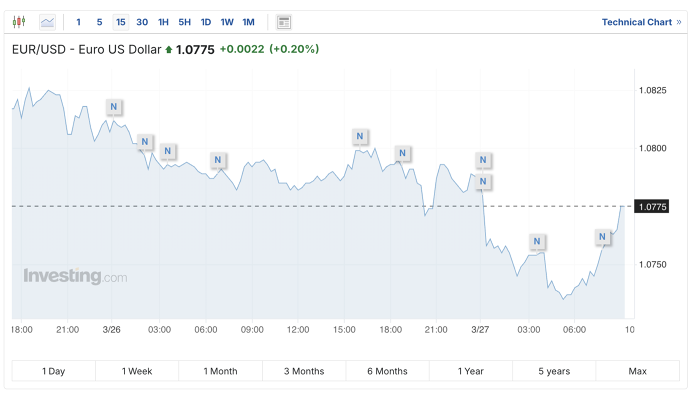The width and height of the screenshot is (700, 401).
Task: Open the Technical Chart link
Action: coord(642,22)
